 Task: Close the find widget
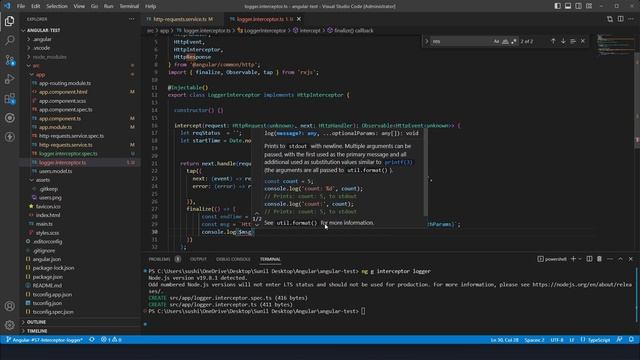[583, 41]
